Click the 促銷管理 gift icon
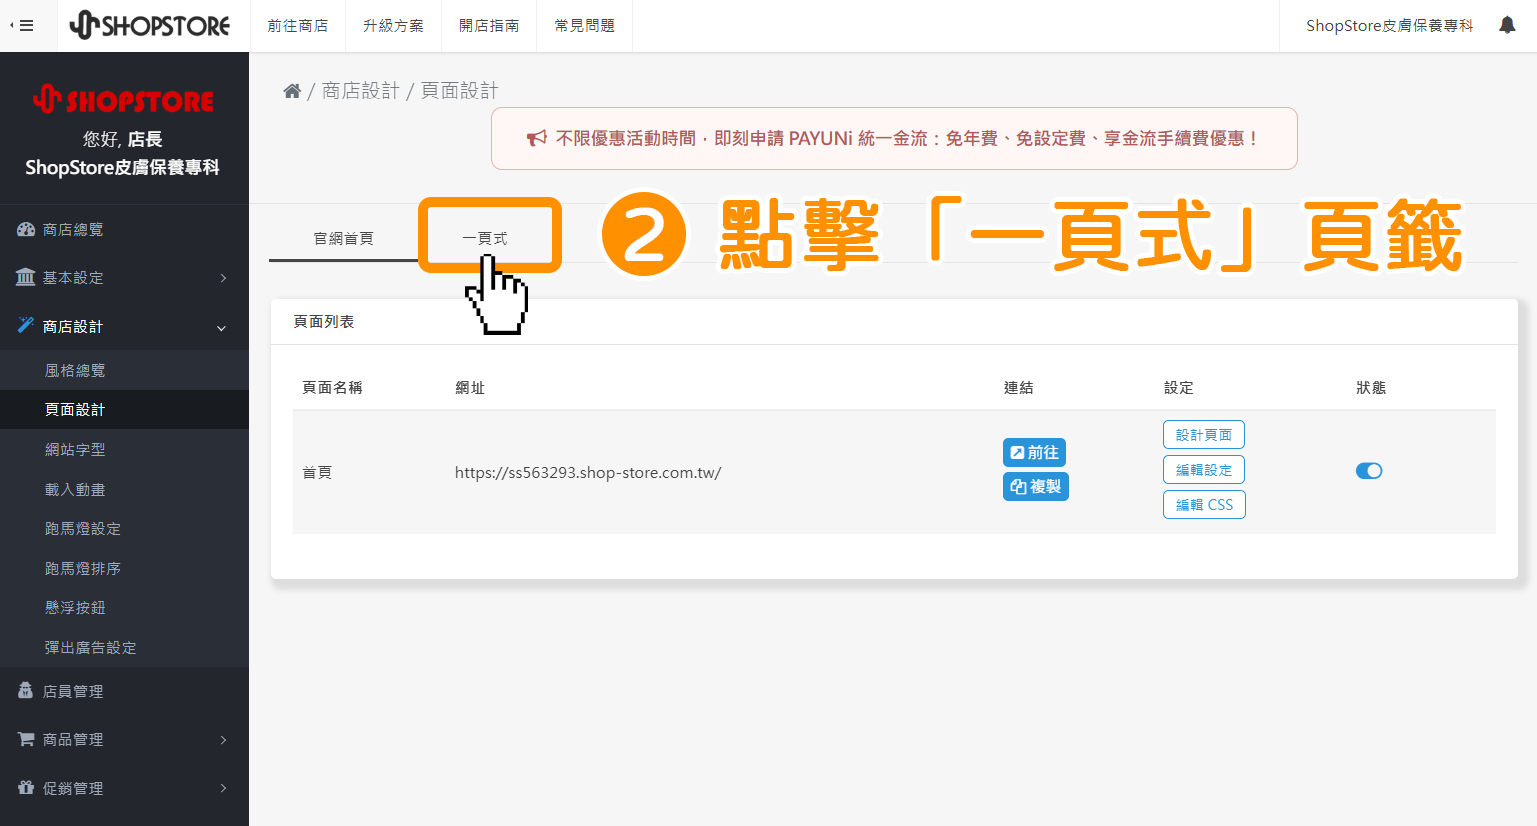 pyautogui.click(x=26, y=788)
